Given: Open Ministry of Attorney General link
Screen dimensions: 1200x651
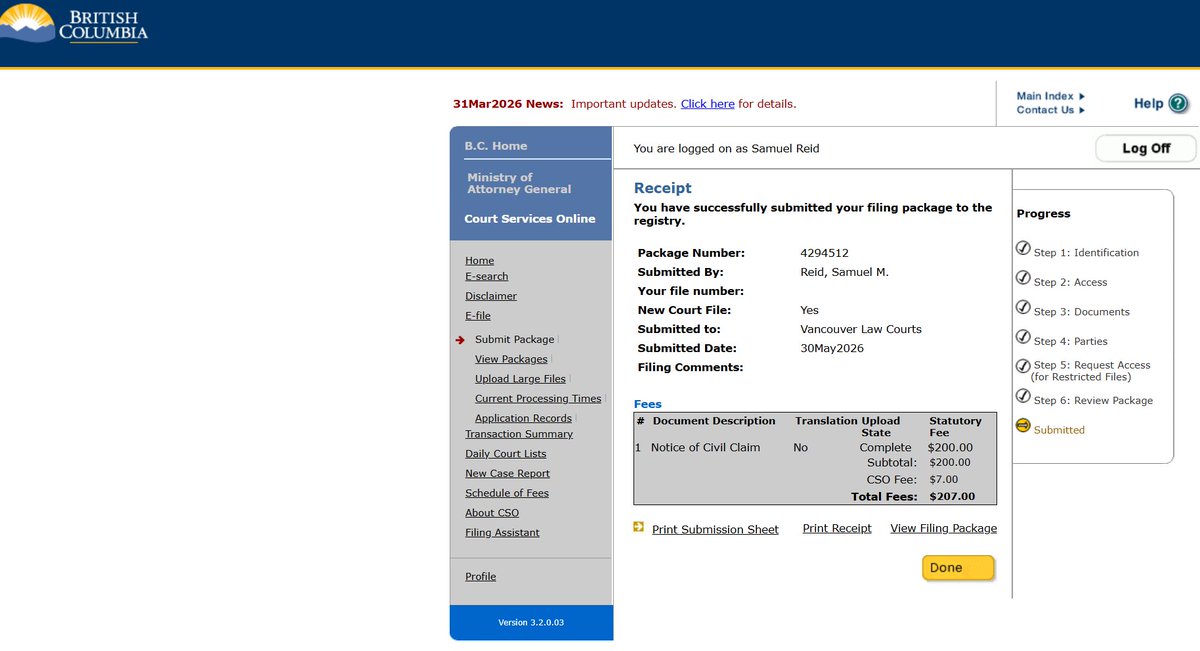Looking at the screenshot, I should click(x=519, y=183).
